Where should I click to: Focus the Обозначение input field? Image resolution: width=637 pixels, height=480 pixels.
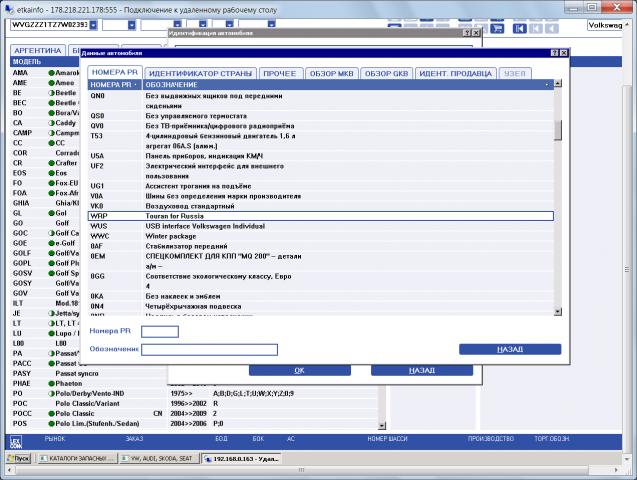pos(210,350)
